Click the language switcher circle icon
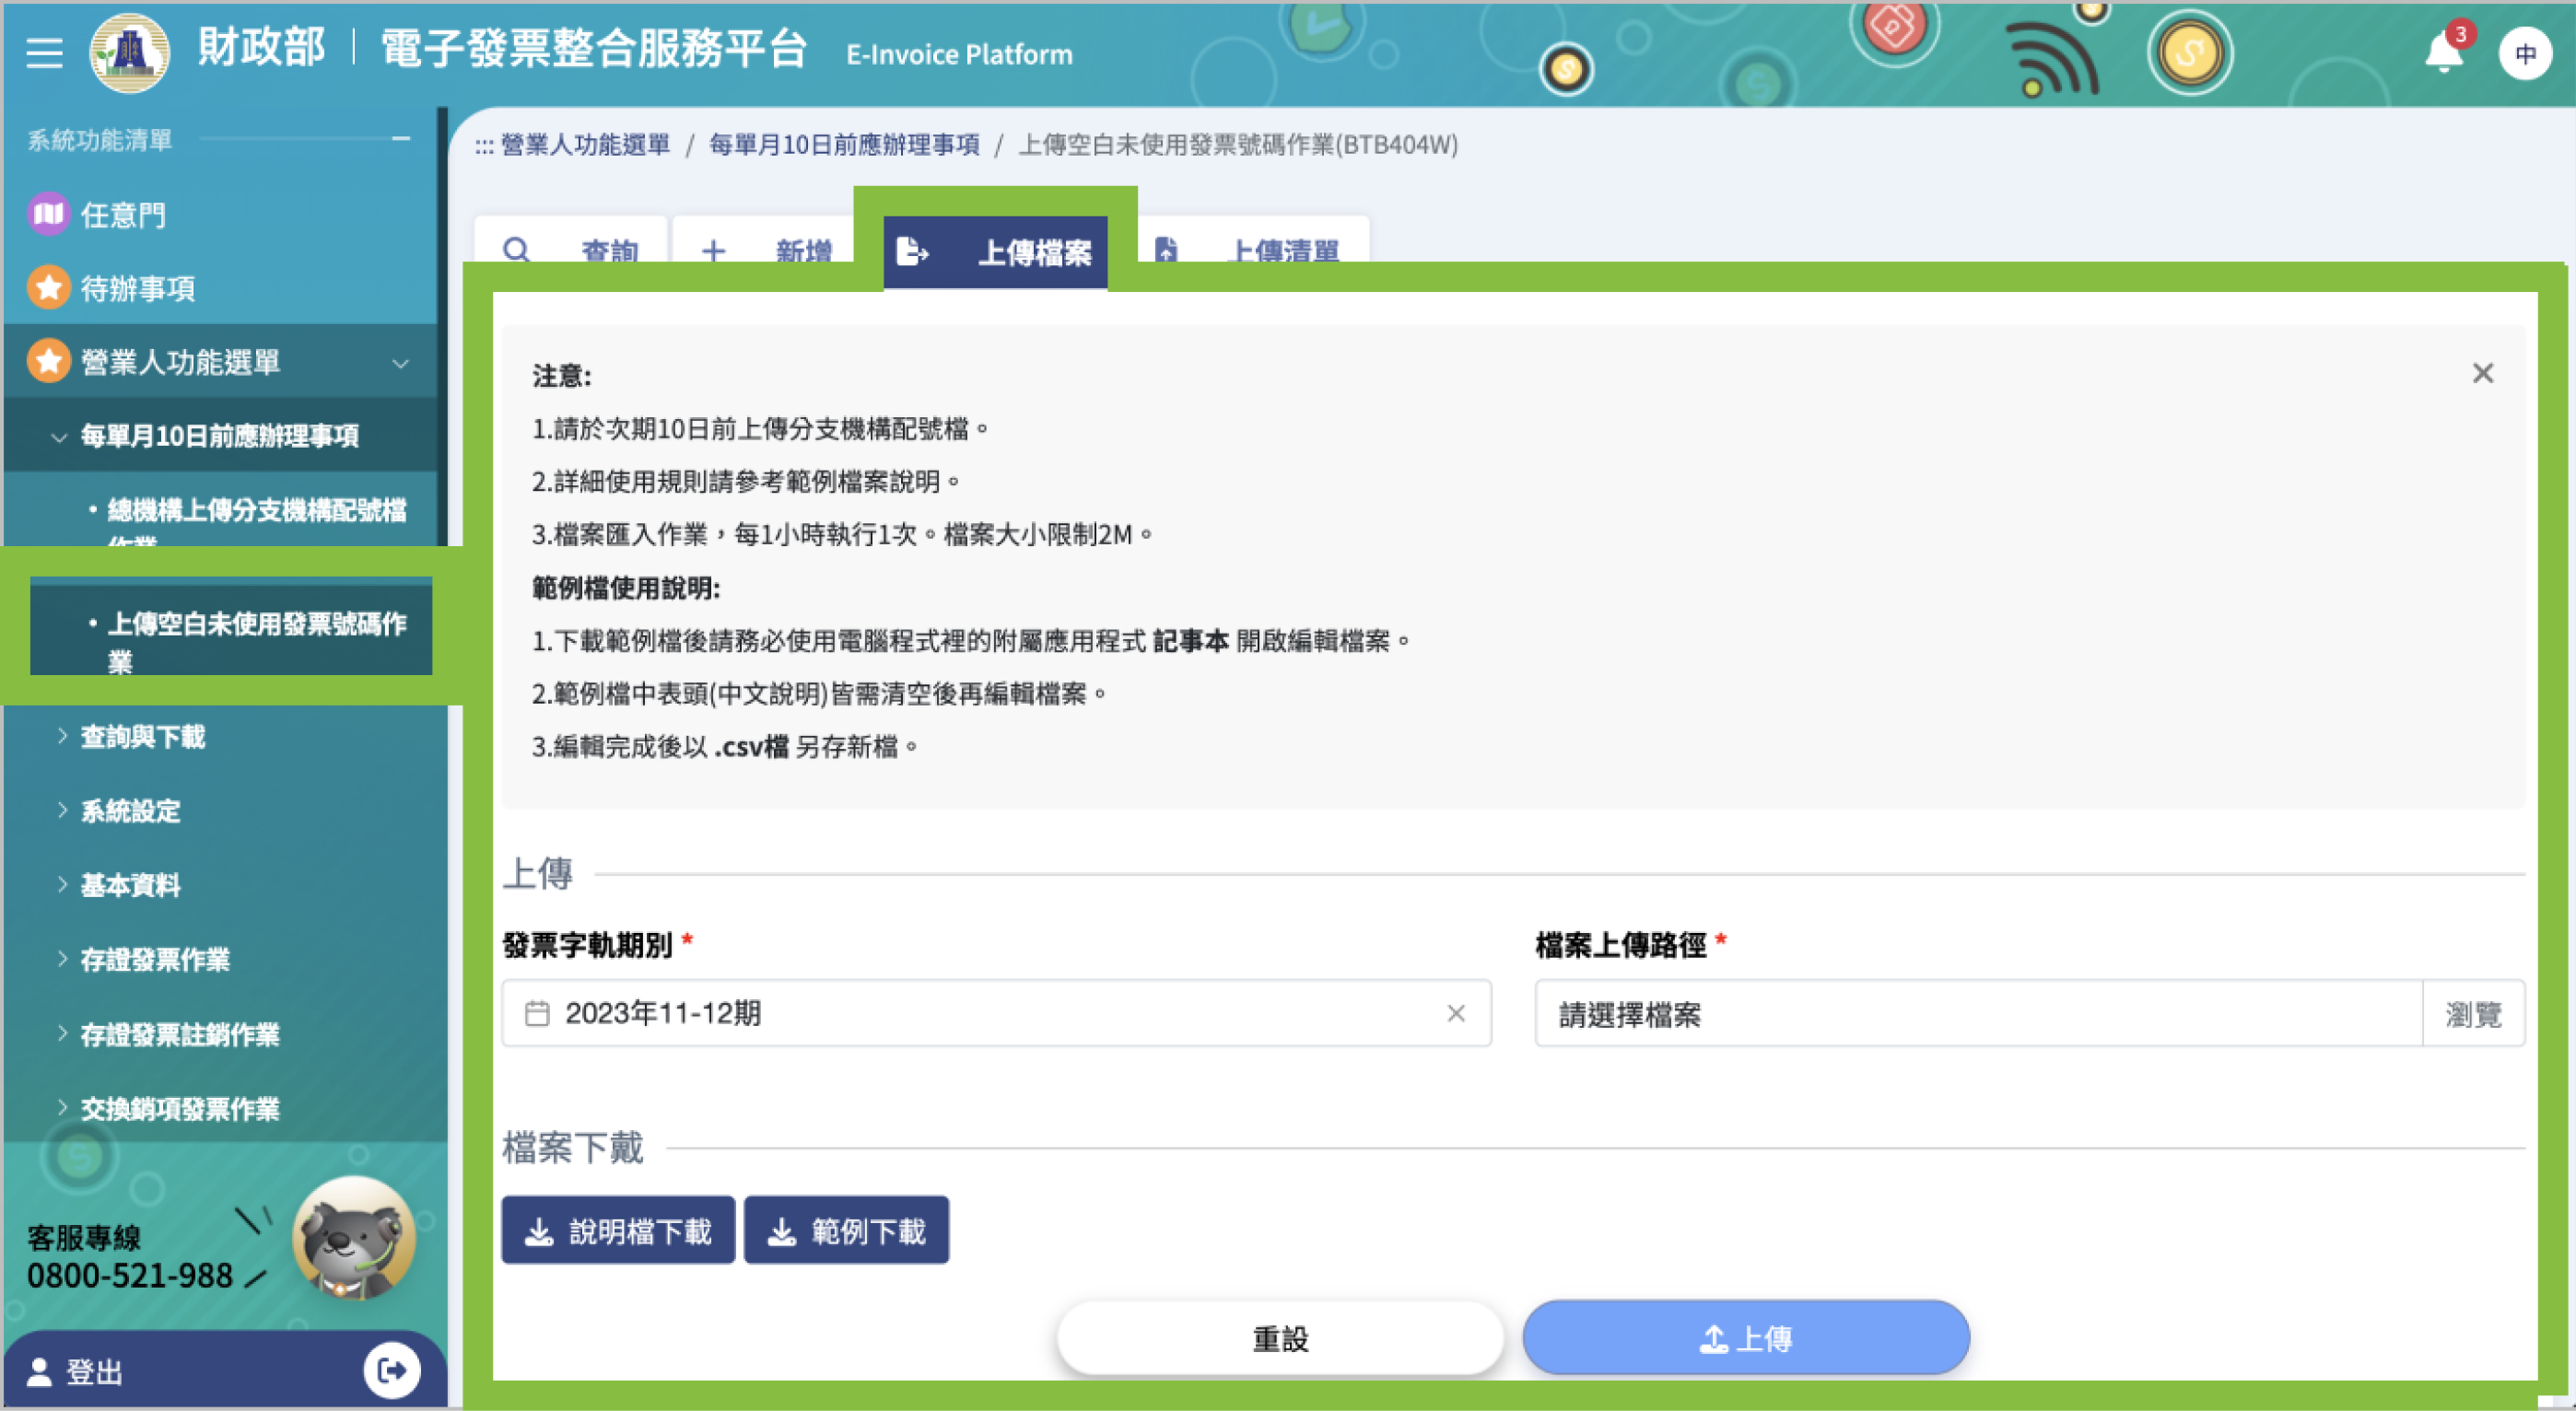Screen dimensions: 2576x1411 2525,54
